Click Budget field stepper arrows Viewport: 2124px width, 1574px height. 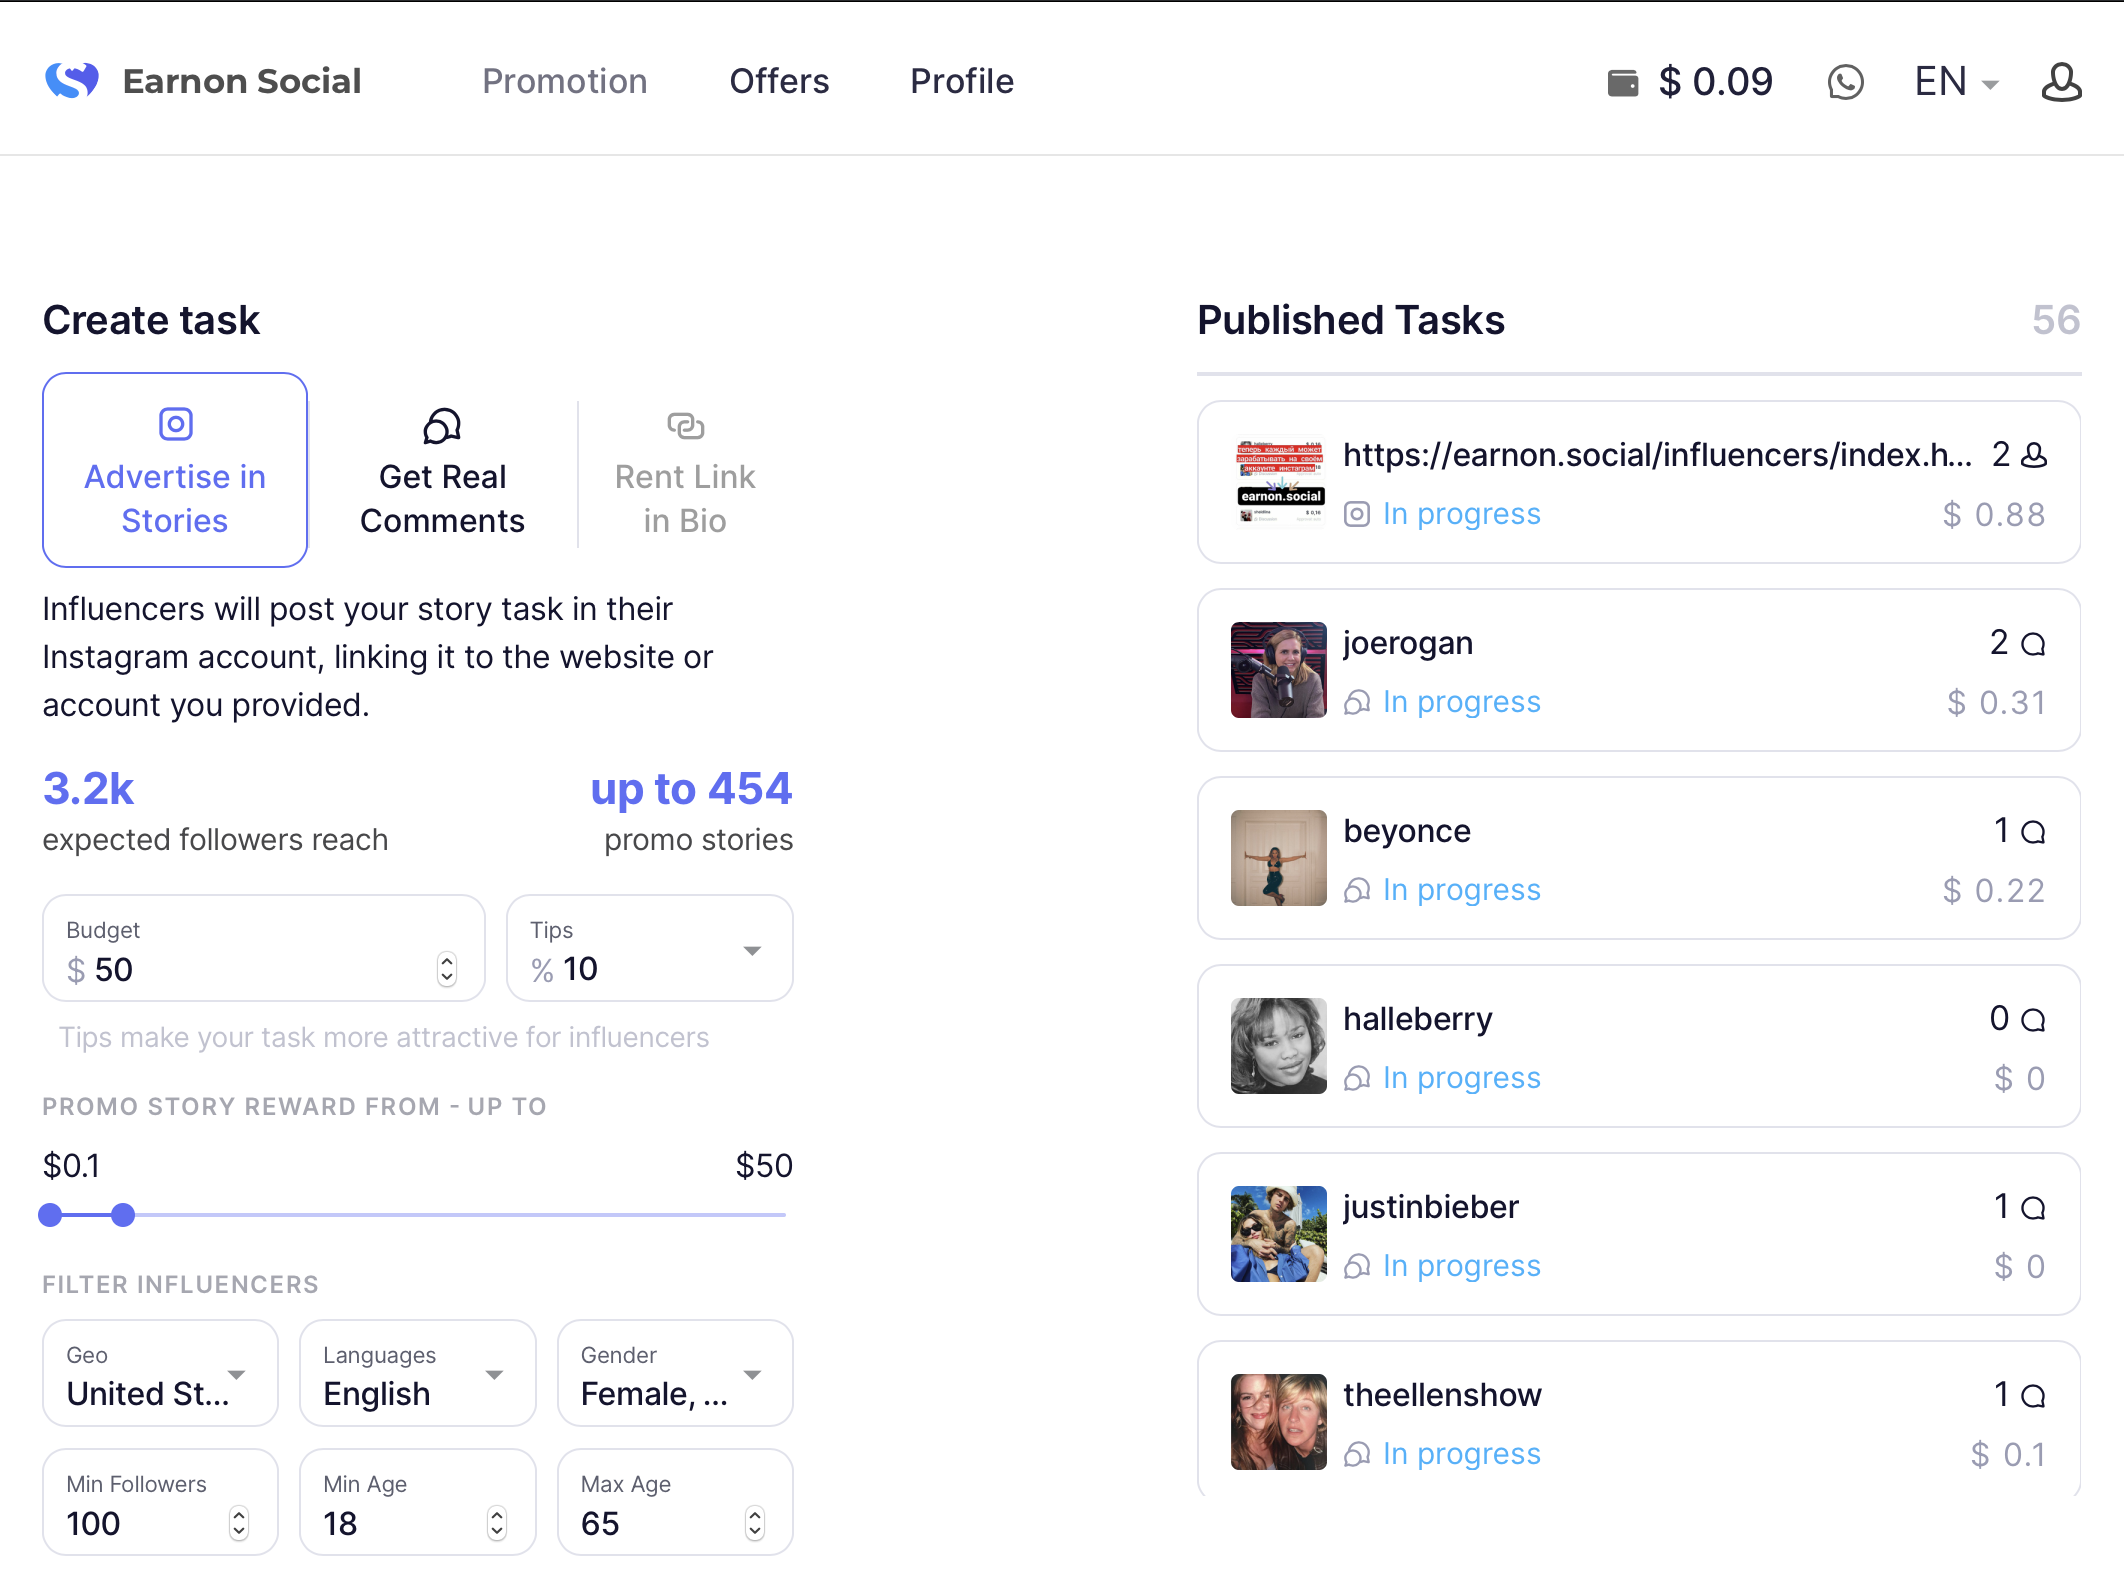click(447, 969)
